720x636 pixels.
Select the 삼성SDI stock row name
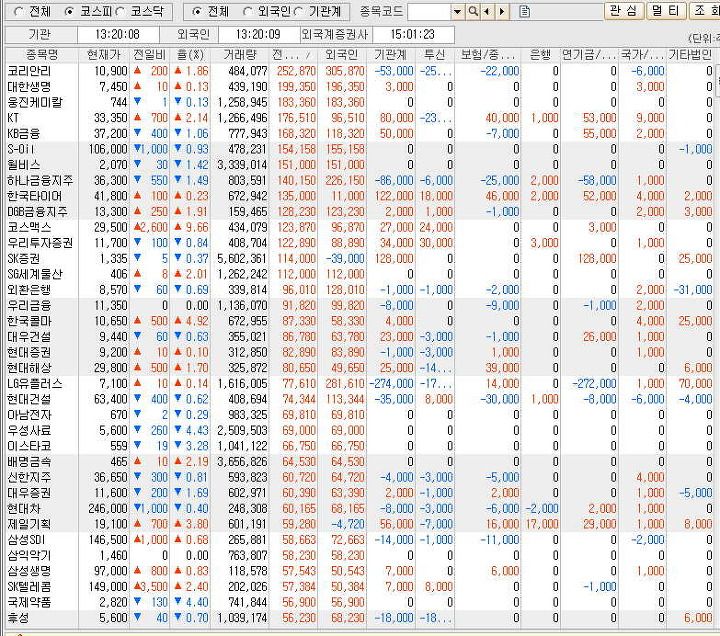click(27, 540)
